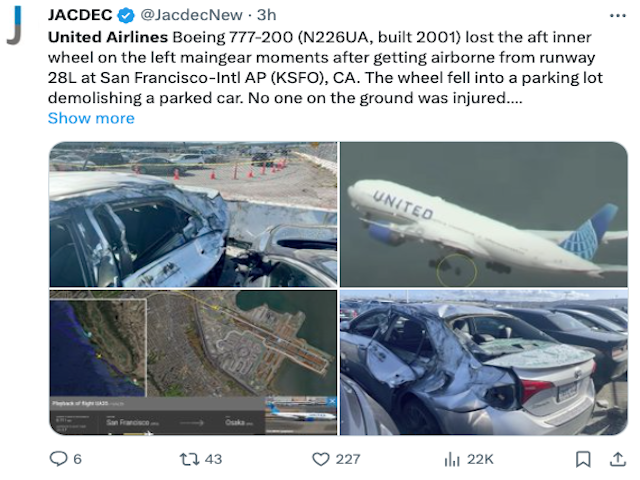Open the flight path map image

pyautogui.click(x=193, y=362)
